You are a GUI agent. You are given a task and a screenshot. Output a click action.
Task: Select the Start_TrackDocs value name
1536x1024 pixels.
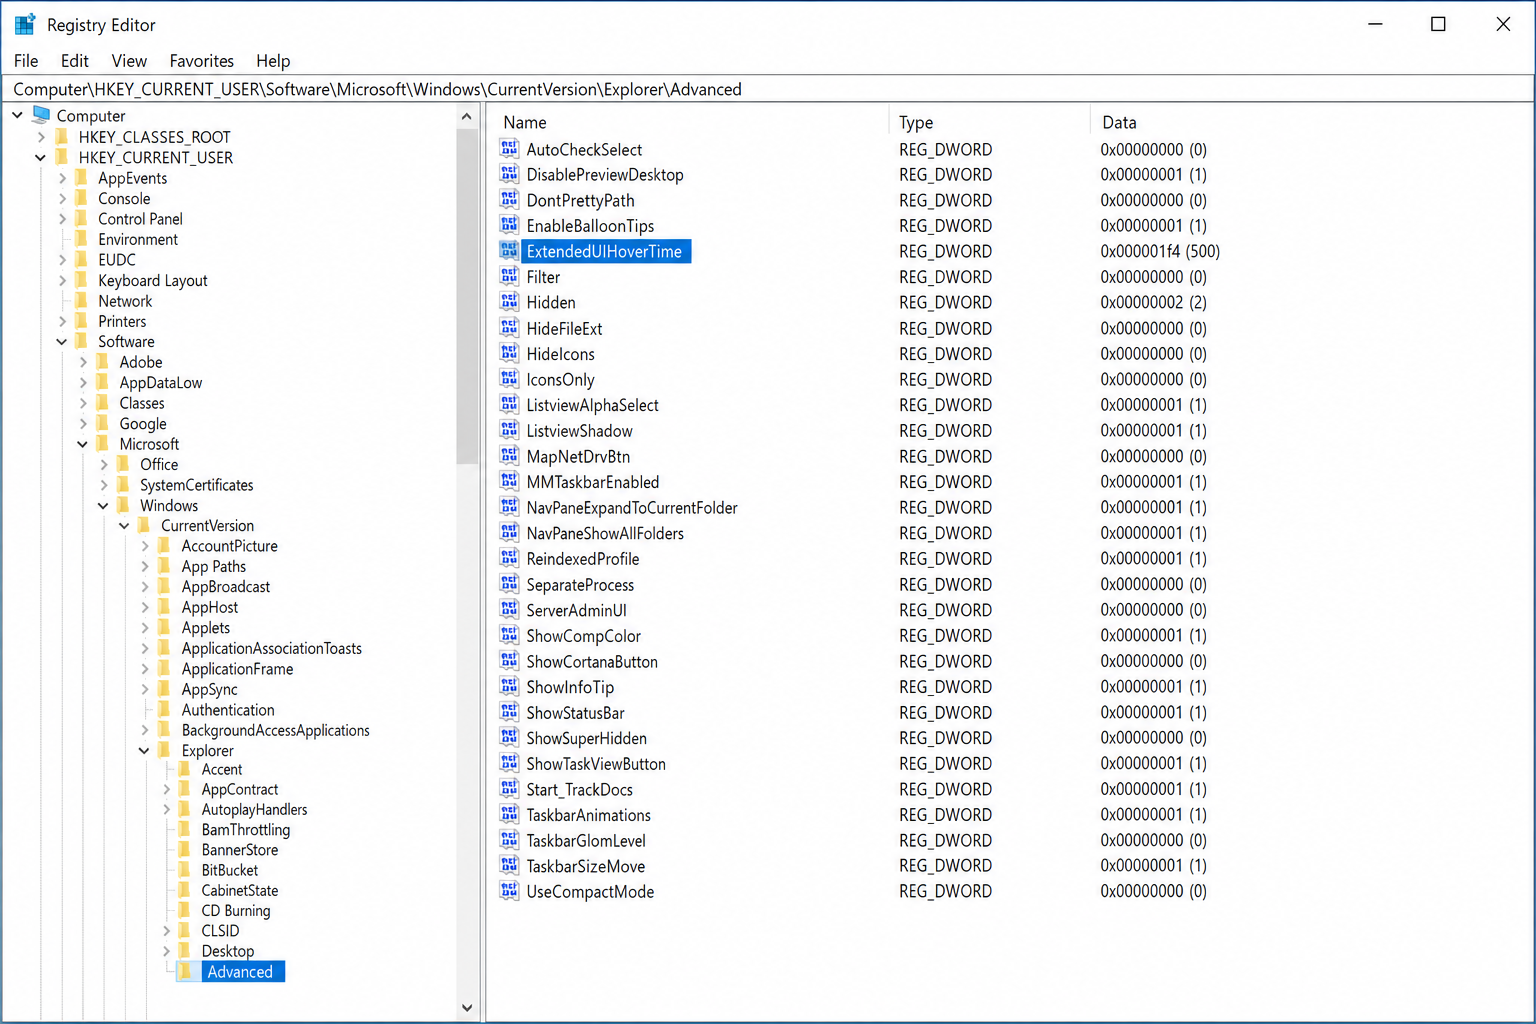pyautogui.click(x=580, y=789)
